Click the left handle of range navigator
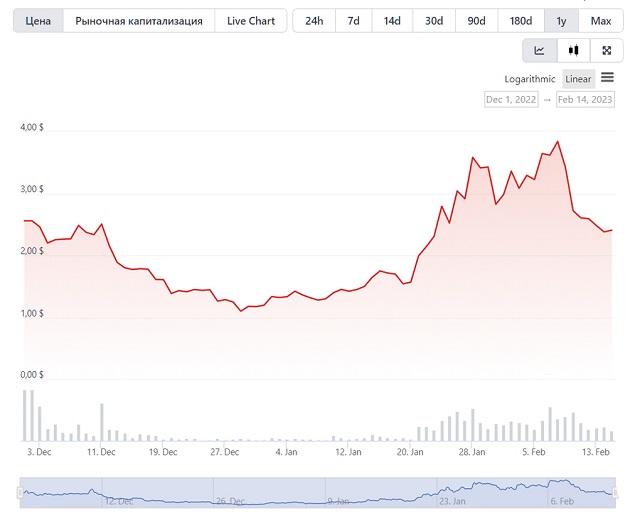This screenshot has width=635, height=515. tap(20, 492)
